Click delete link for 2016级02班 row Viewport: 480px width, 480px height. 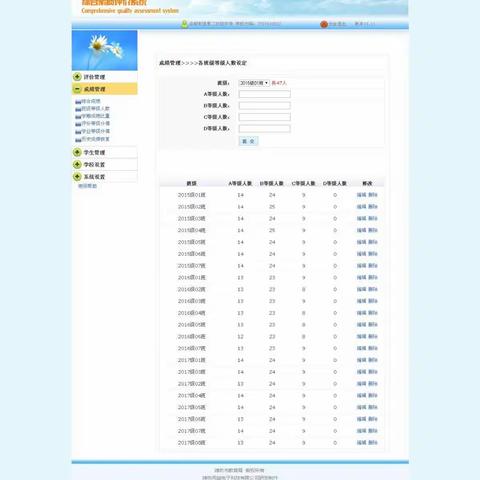pyautogui.click(x=373, y=289)
